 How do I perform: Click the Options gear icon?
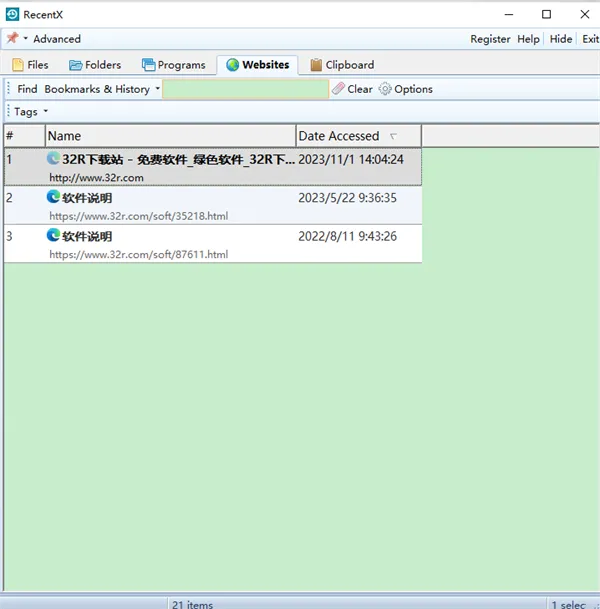pyautogui.click(x=385, y=89)
